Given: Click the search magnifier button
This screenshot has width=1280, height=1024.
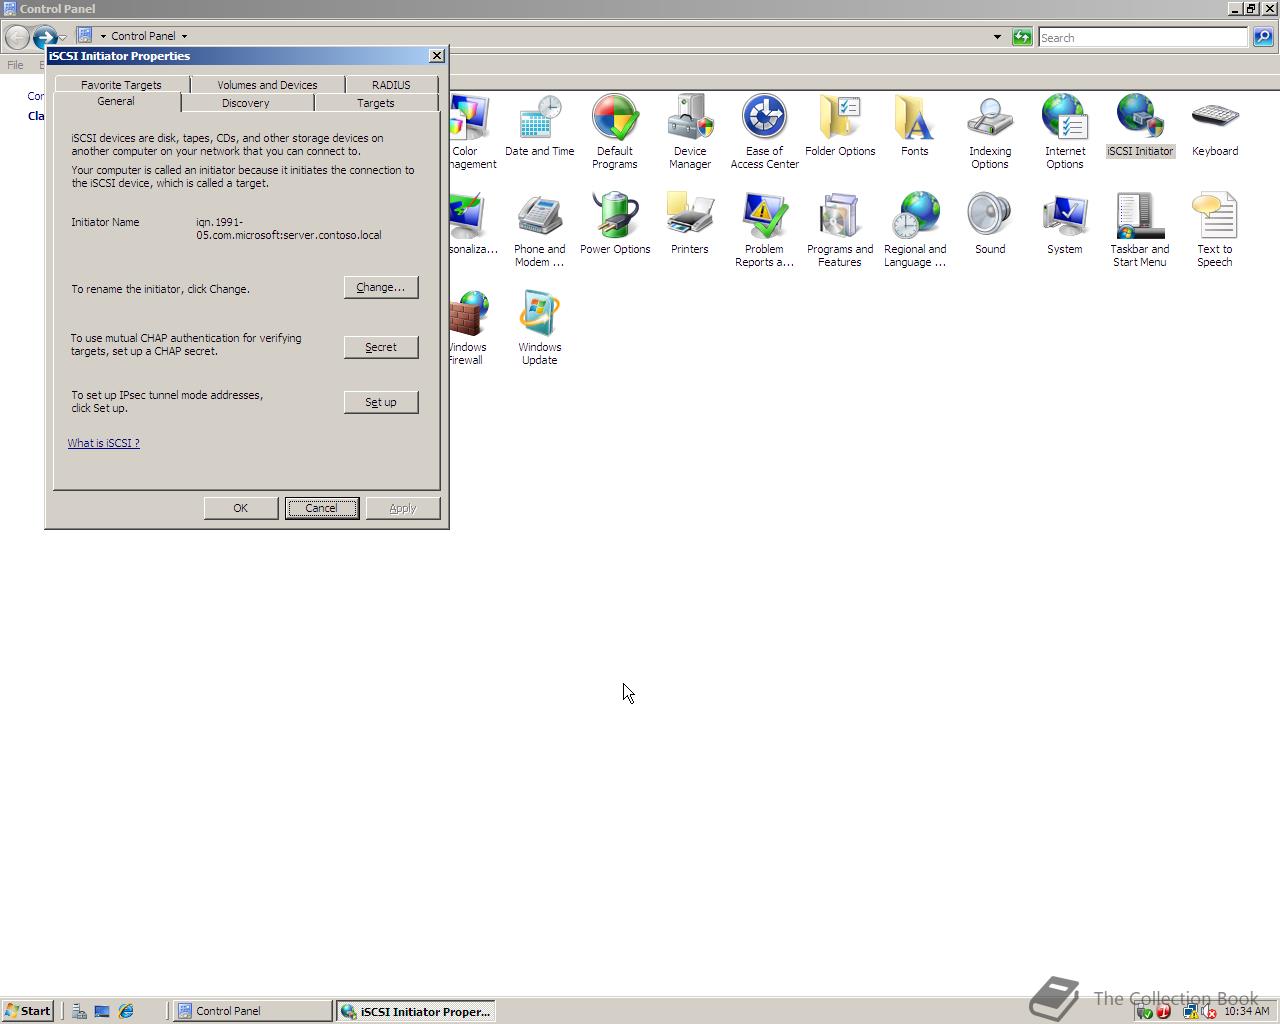Looking at the screenshot, I should 1263,37.
